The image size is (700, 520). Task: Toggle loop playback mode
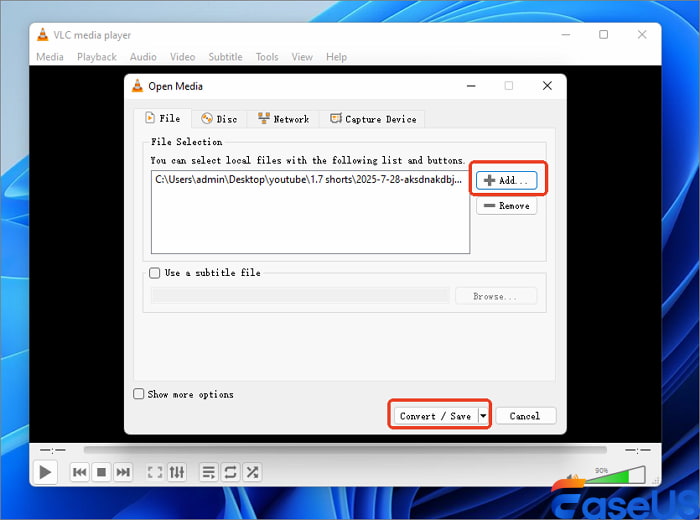230,472
